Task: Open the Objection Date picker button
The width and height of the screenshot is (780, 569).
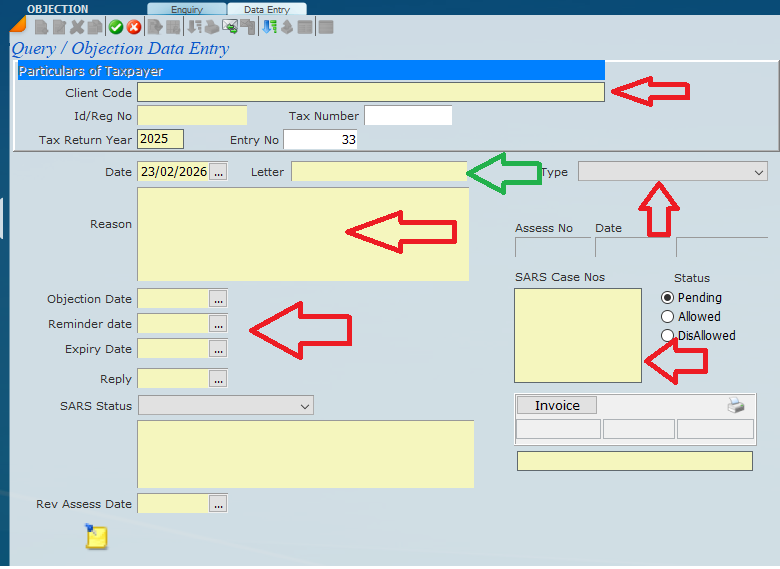Action: click(x=218, y=298)
